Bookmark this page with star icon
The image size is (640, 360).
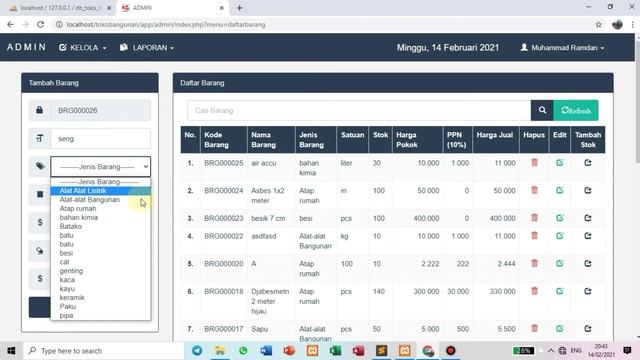pyautogui.click(x=598, y=24)
